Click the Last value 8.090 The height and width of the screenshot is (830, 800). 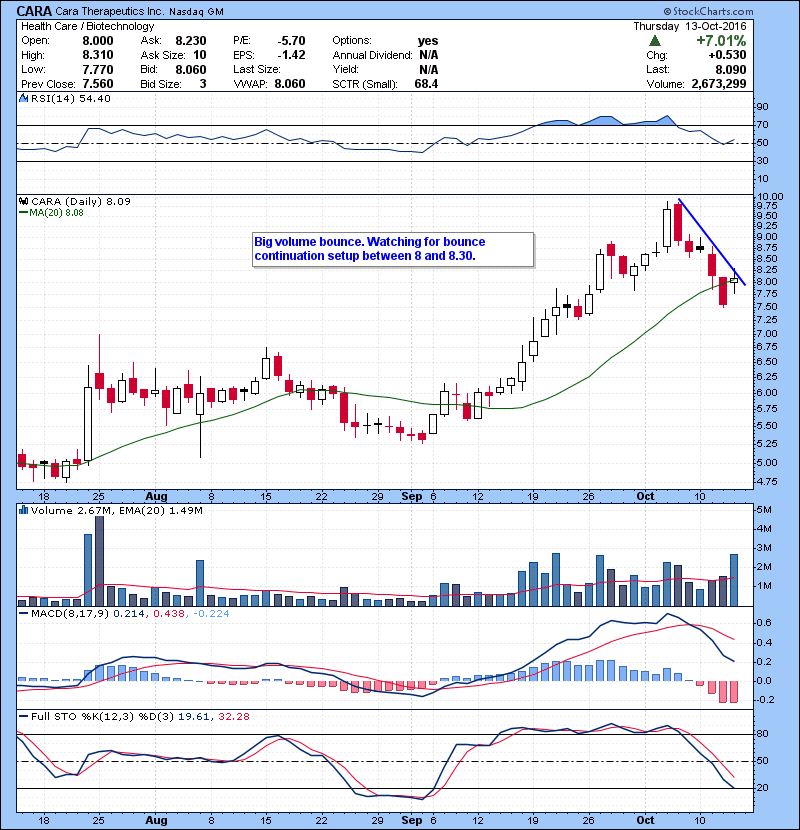[731, 69]
